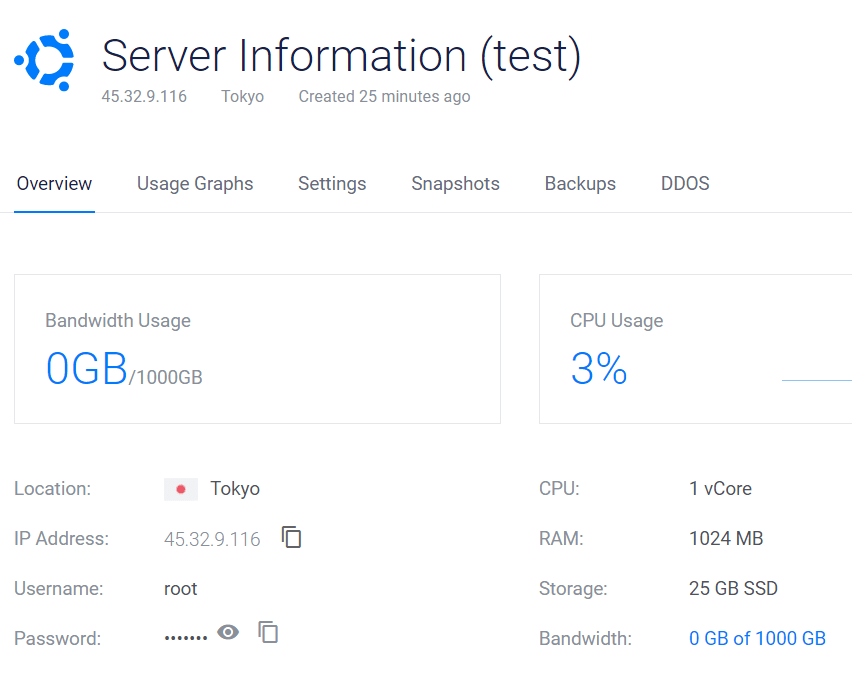
Task: Select the Backups tab
Action: coord(580,184)
